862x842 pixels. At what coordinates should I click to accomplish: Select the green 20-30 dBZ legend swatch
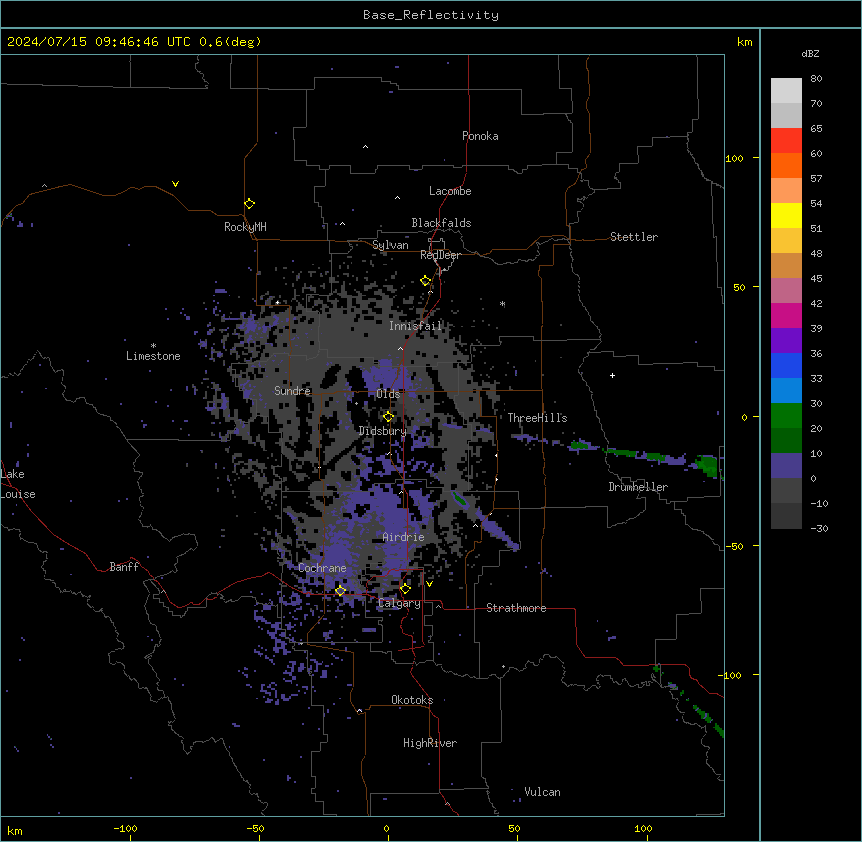(786, 416)
